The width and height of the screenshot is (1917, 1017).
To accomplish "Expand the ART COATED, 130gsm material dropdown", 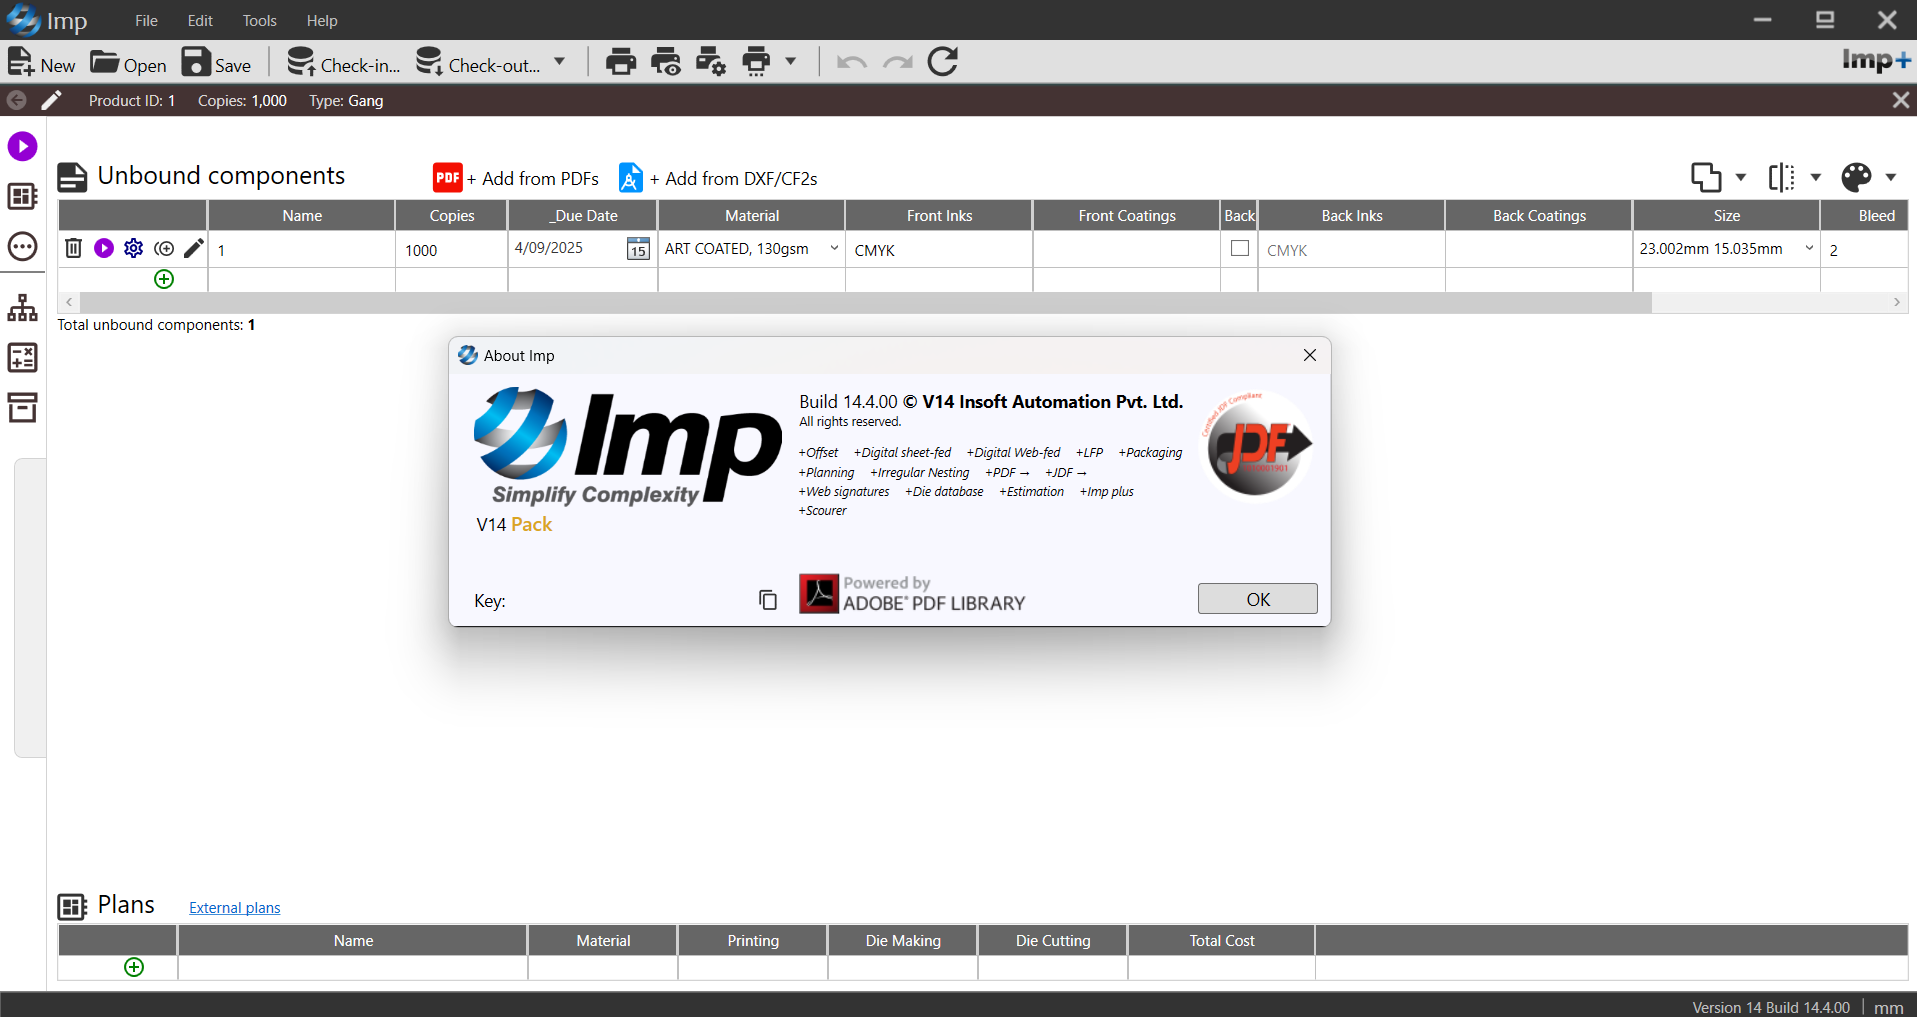I will [x=834, y=248].
